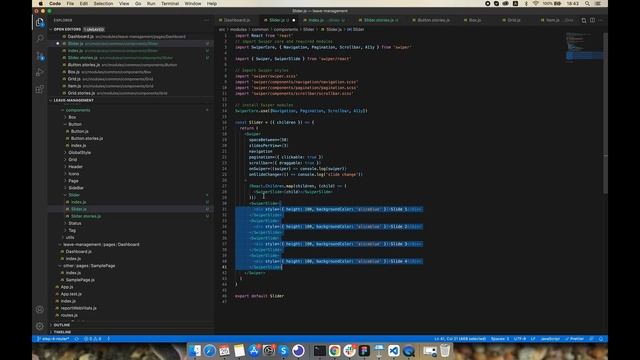Click the Spaces indentation setting in status bar
640x360 pixels.
[500, 339]
